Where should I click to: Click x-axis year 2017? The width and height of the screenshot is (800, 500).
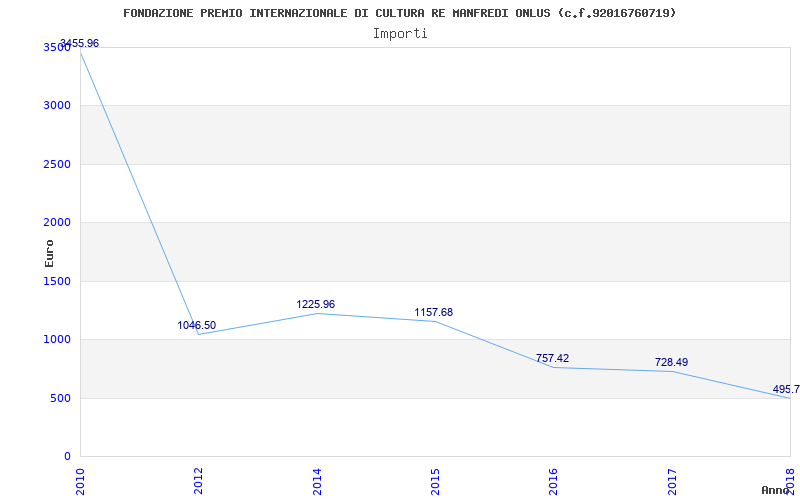(672, 482)
